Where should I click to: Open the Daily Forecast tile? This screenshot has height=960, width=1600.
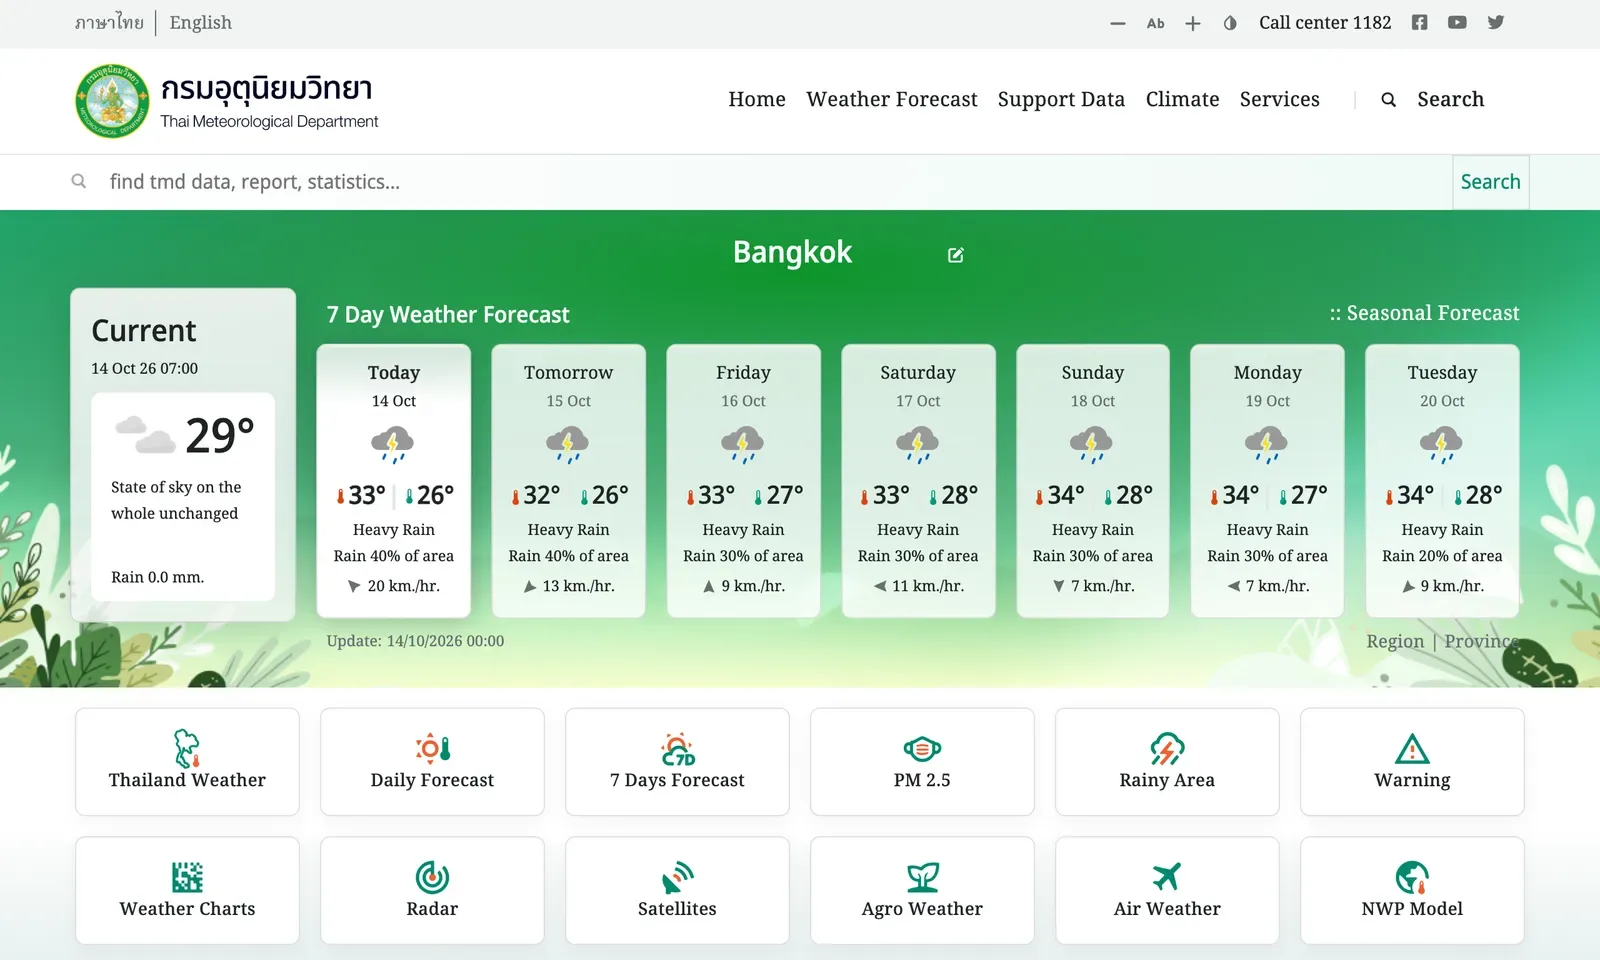click(432, 762)
